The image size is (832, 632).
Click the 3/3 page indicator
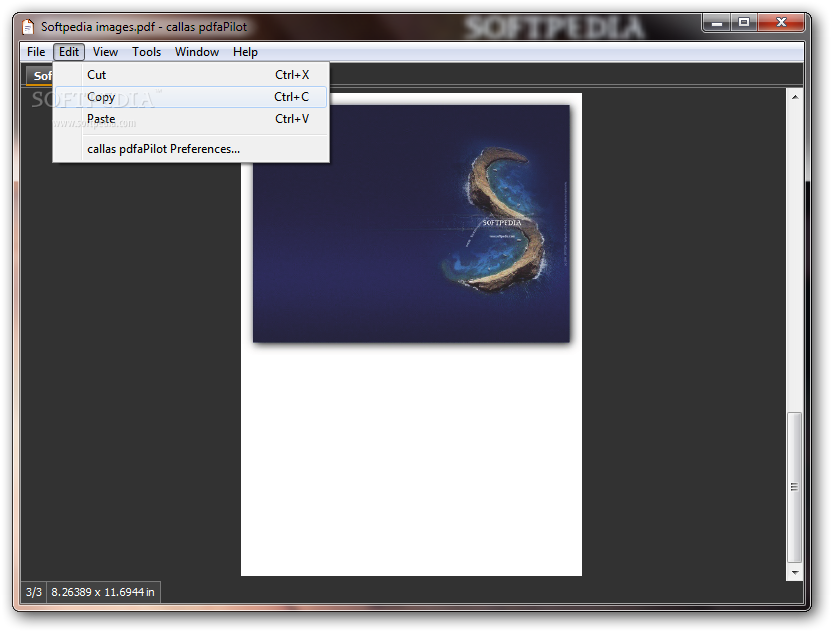(34, 592)
